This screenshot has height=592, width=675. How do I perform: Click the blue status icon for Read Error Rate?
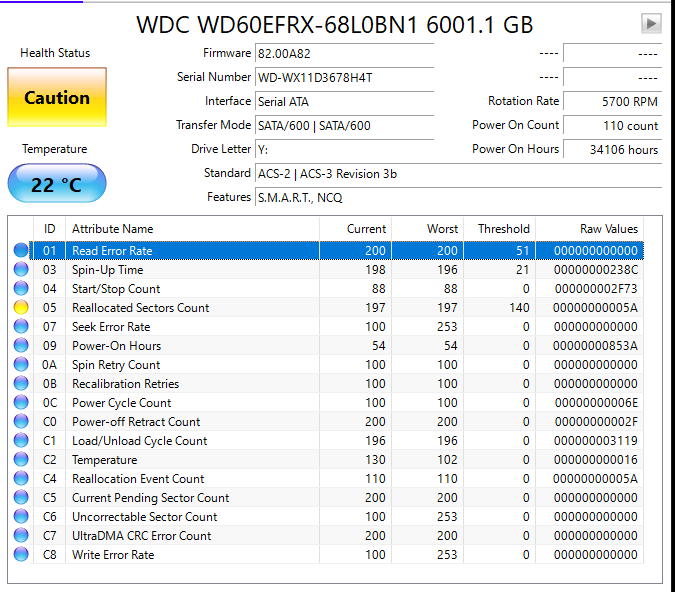(21, 251)
